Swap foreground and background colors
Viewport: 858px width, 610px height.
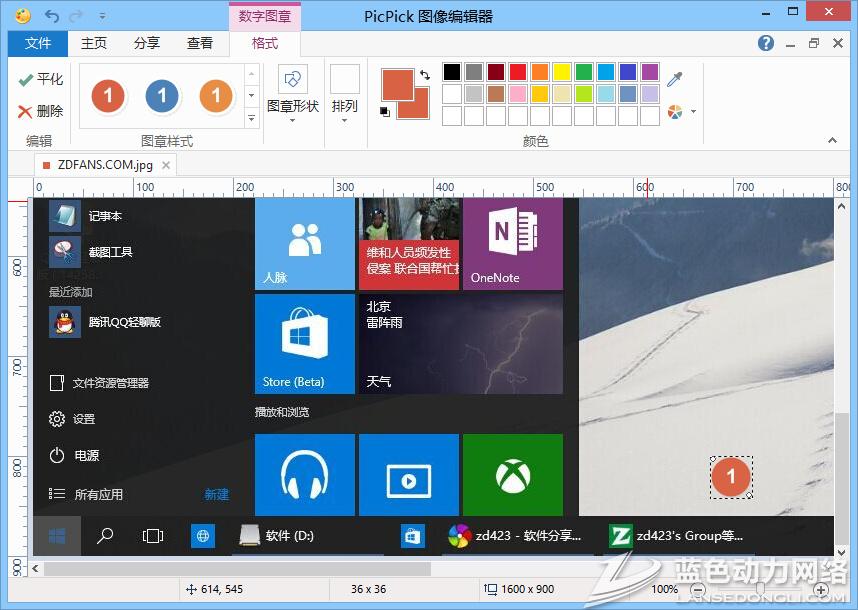(425, 74)
